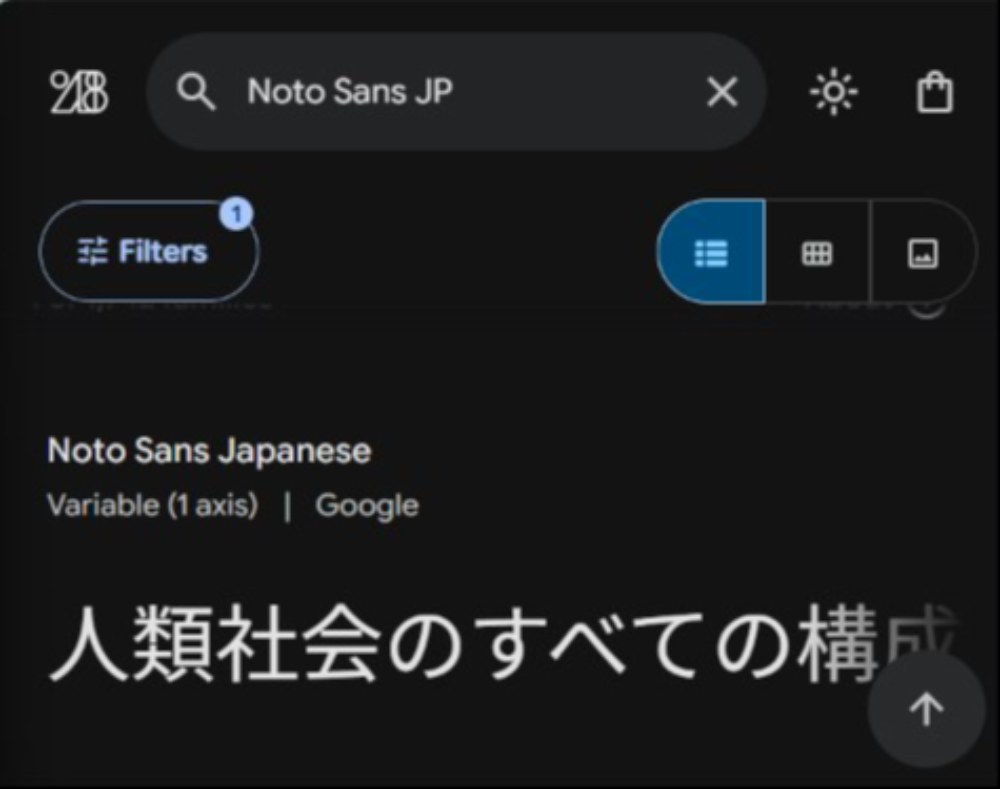Switch to list view

point(711,252)
